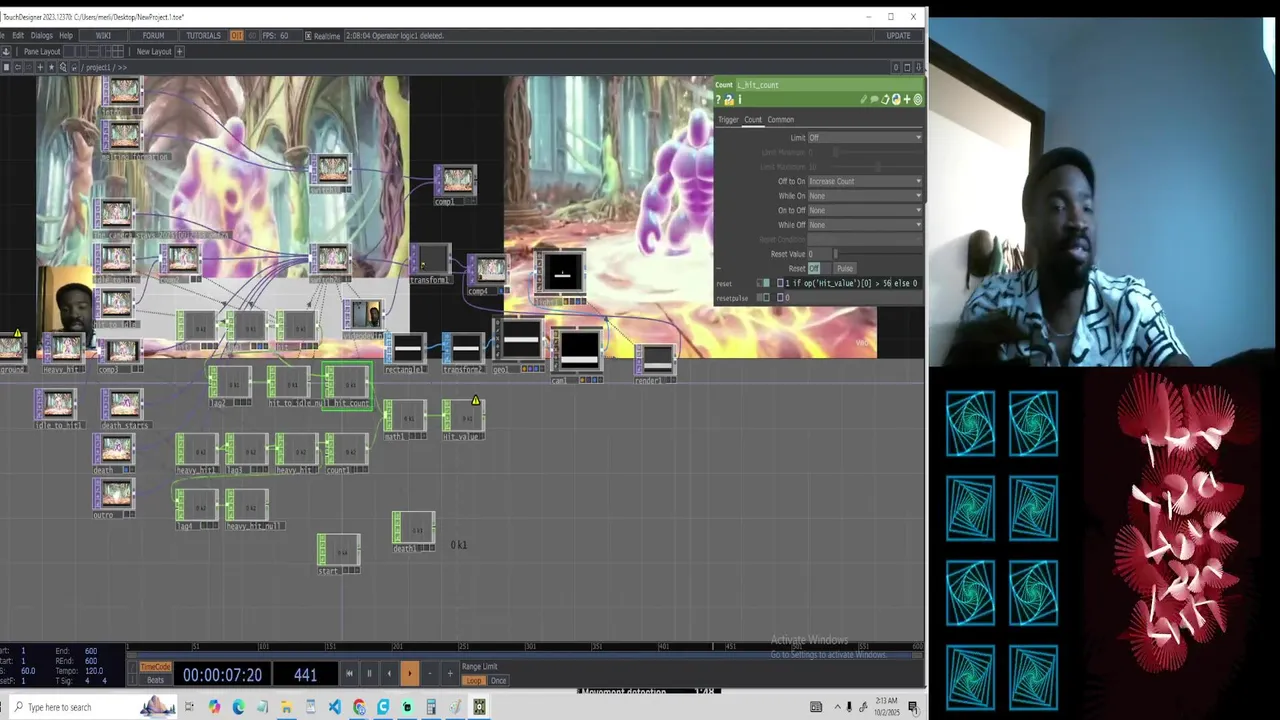Open the On to Off dropdown
This screenshot has width=1280, height=720.
[x=865, y=210]
